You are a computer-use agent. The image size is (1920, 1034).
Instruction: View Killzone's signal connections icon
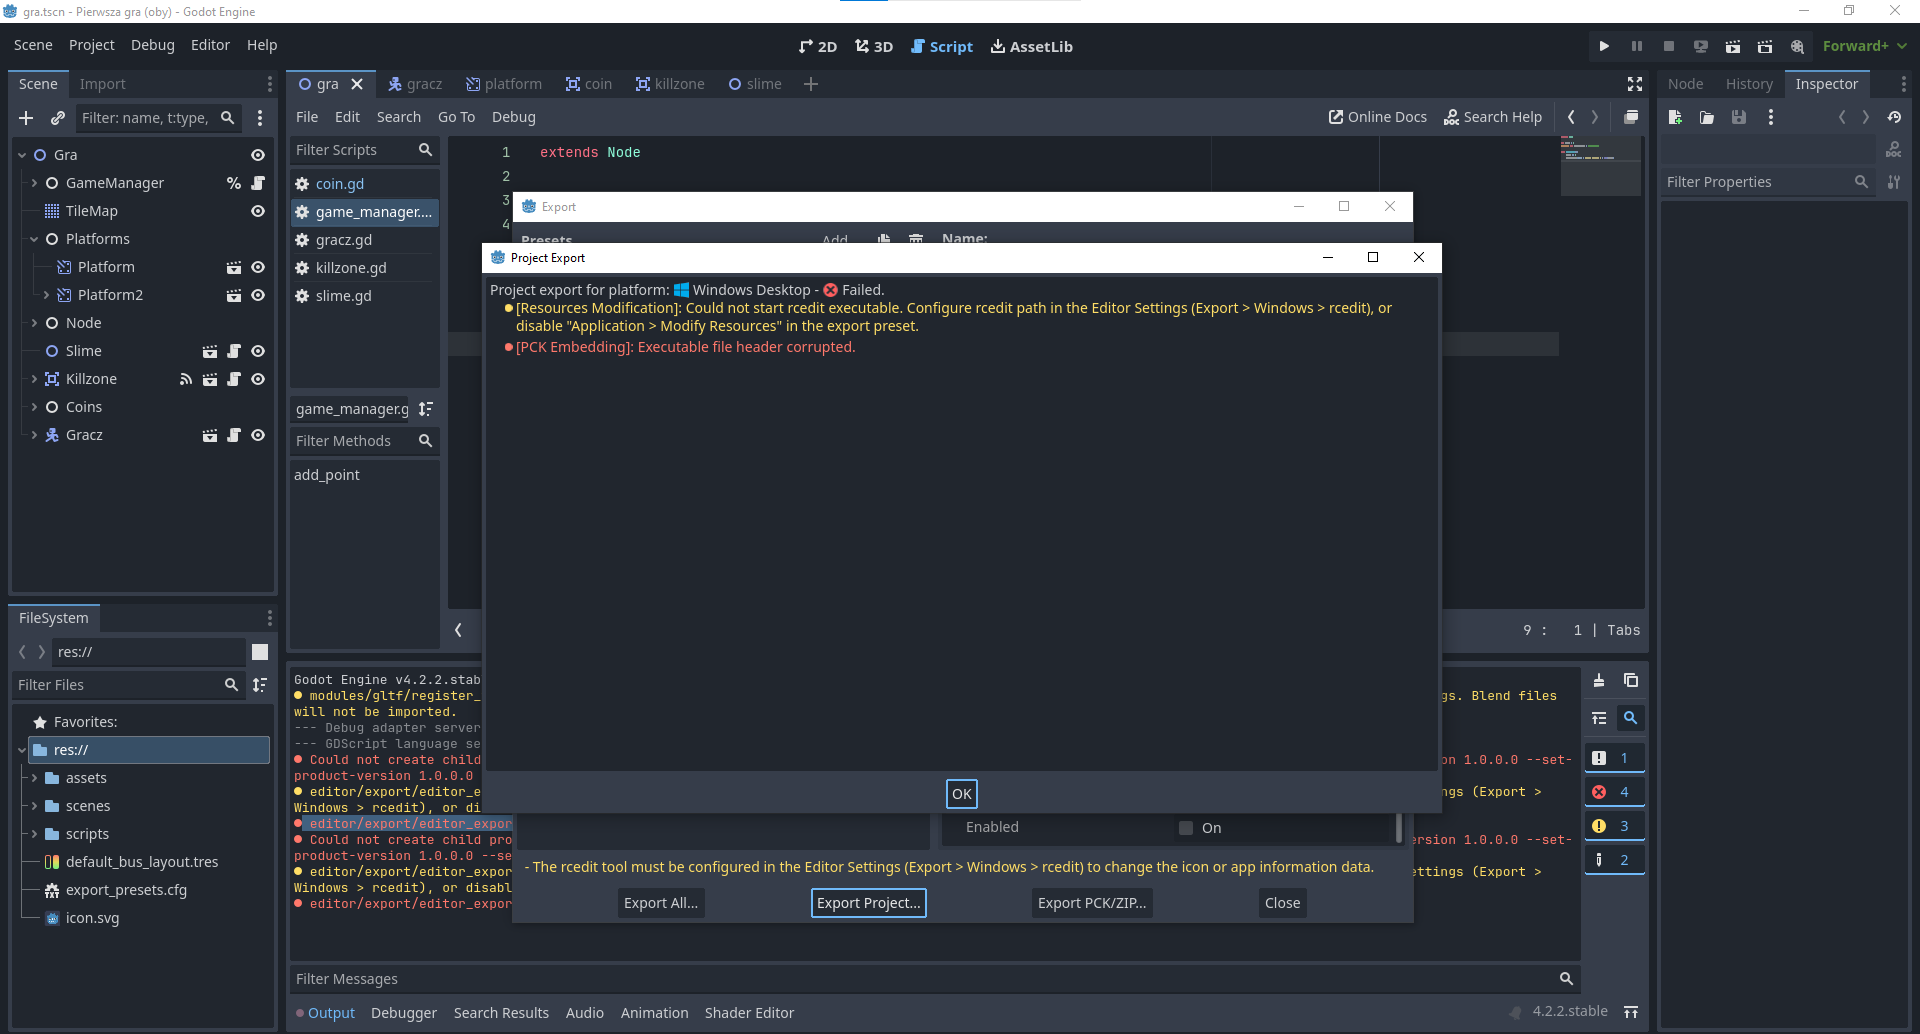[185, 379]
